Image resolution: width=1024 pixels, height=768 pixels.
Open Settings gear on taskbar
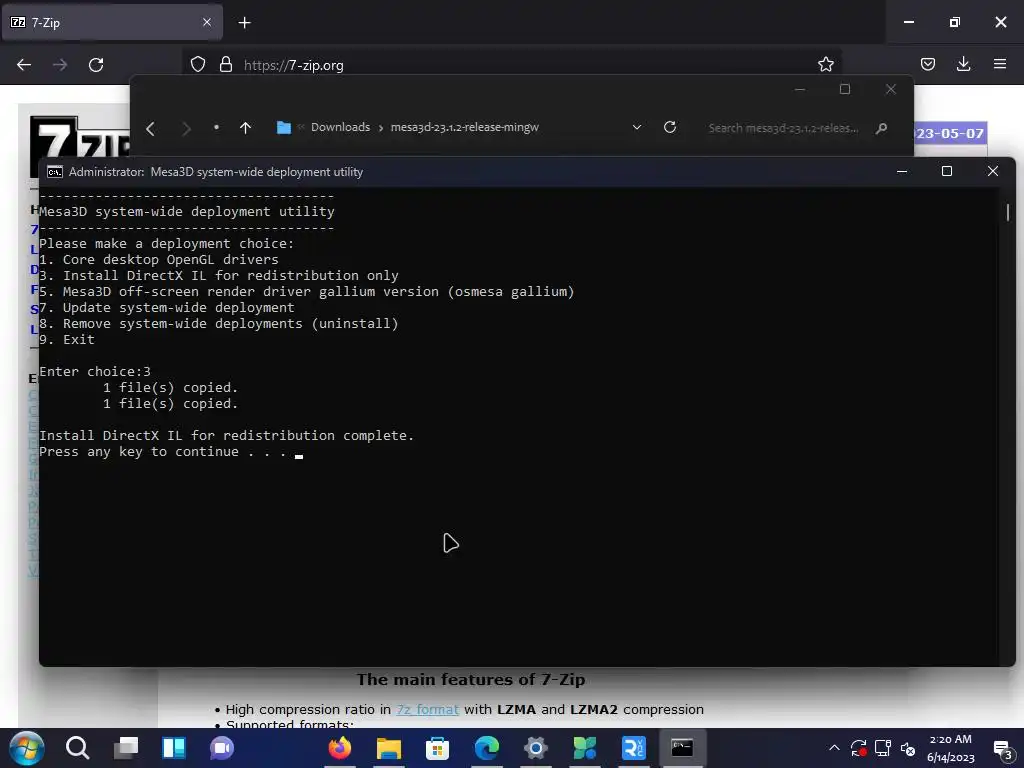(x=536, y=748)
